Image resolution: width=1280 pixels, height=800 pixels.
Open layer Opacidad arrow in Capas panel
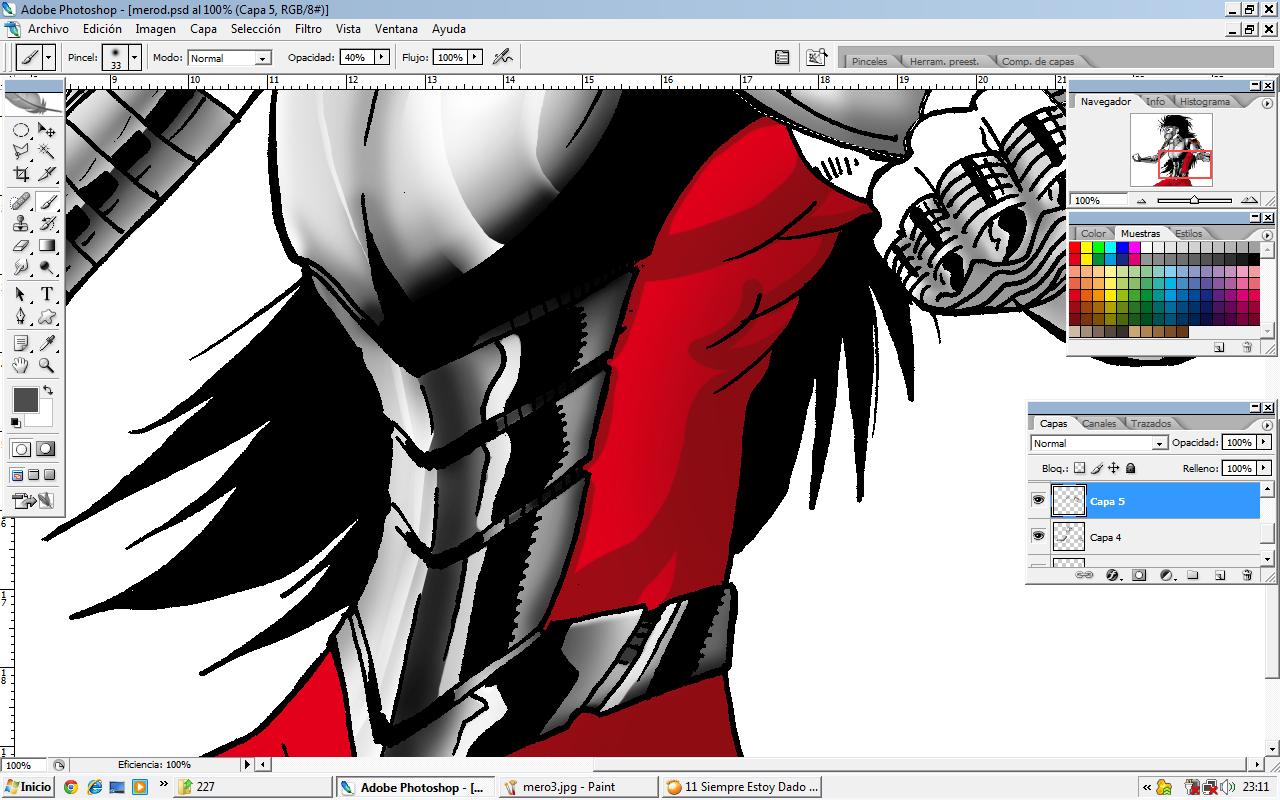point(1264,442)
